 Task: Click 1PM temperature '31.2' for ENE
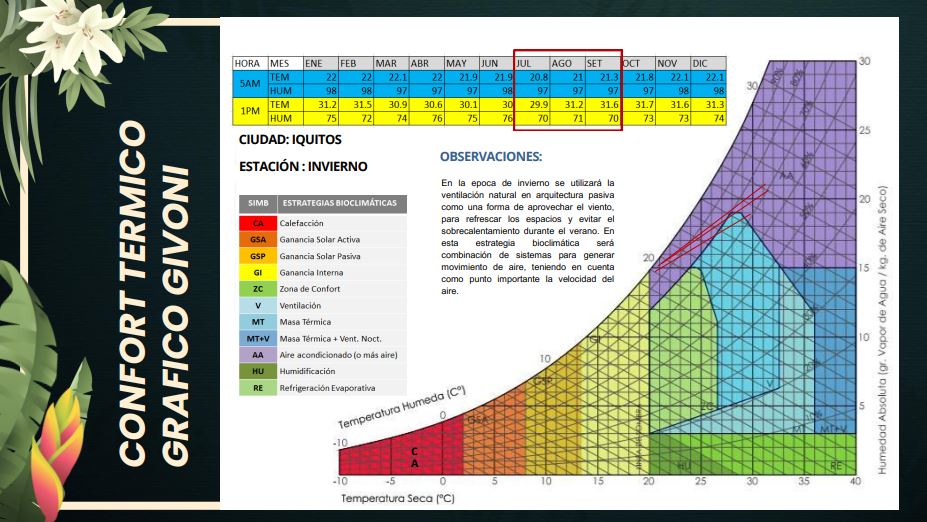click(320, 105)
